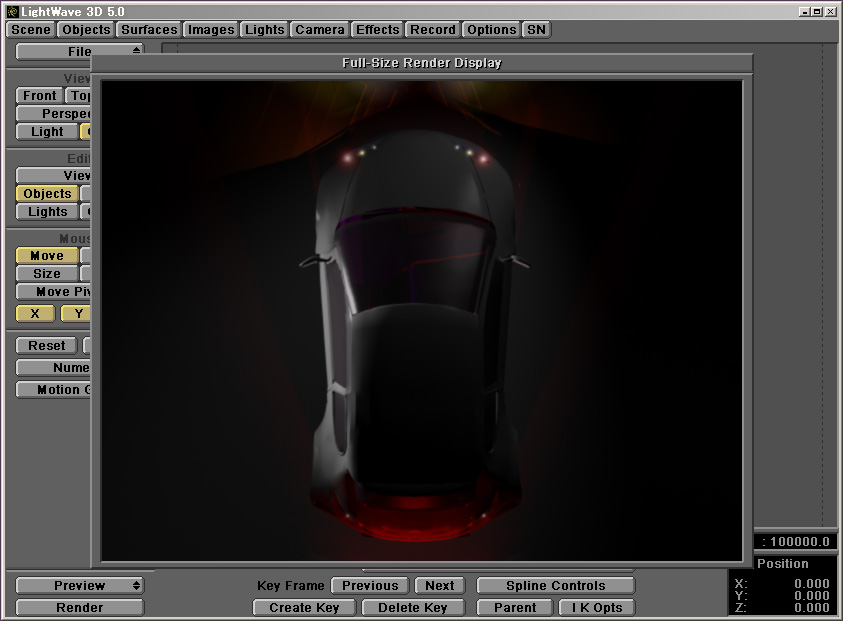Go to Next key frame

tap(439, 586)
